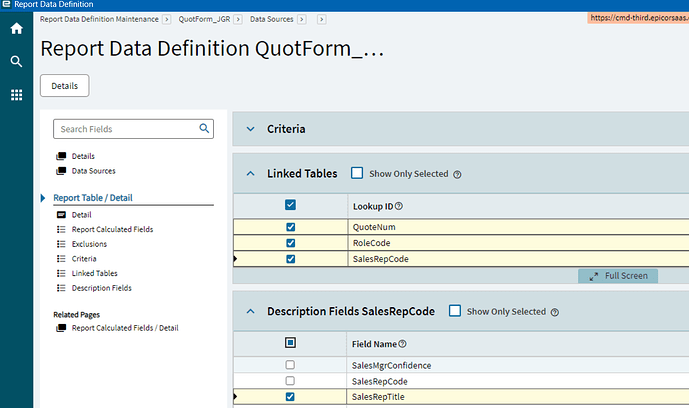Screen dimensions: 689x408
Task: Click the Full Screen button
Action: click(x=618, y=276)
